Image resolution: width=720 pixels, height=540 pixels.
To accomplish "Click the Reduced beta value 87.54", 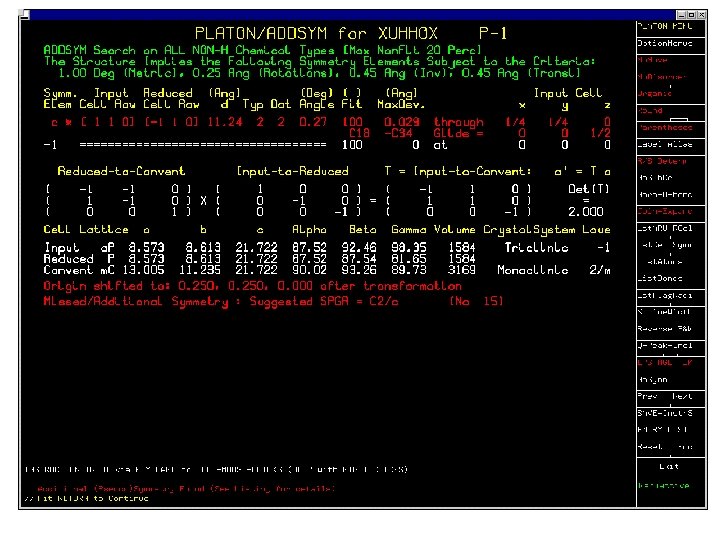I will [x=359, y=259].
